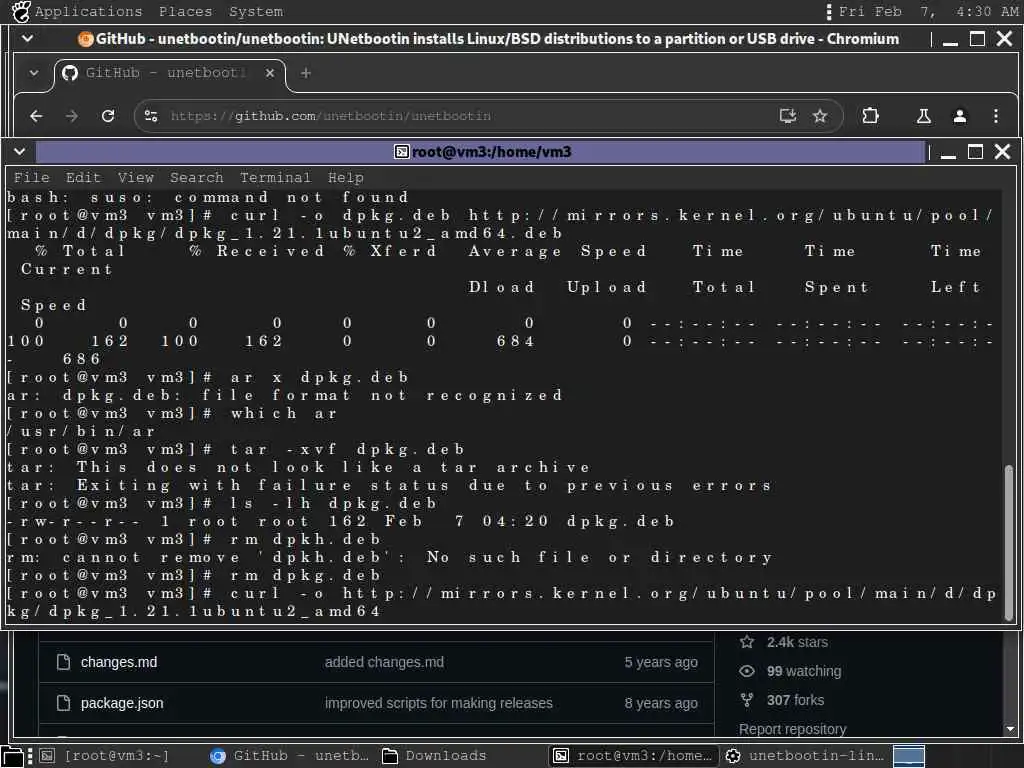View site information icon in address bar
Viewport: 1024px width, 768px height.
click(151, 116)
